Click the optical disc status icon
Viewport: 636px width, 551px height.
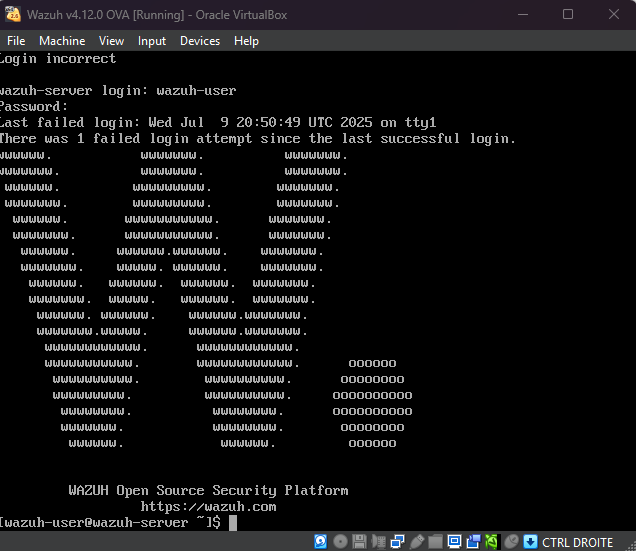[x=340, y=541]
